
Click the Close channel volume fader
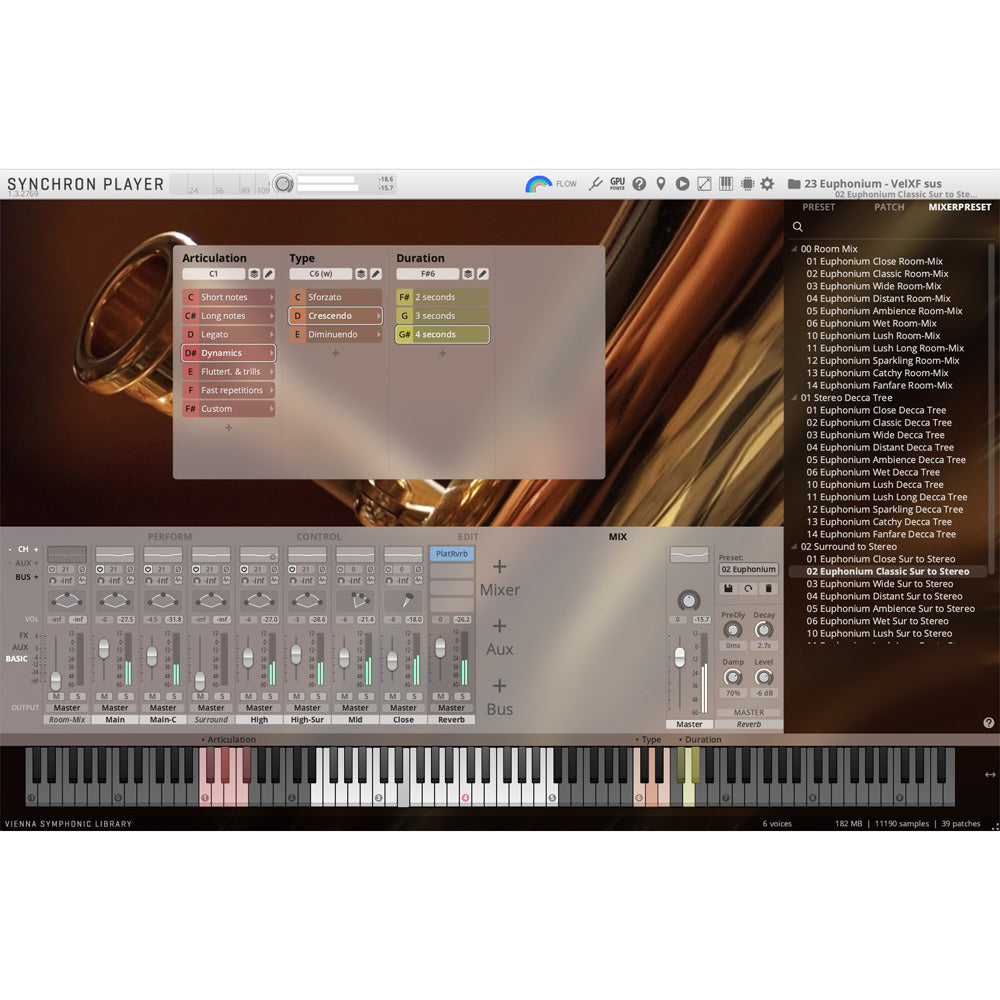(392, 661)
